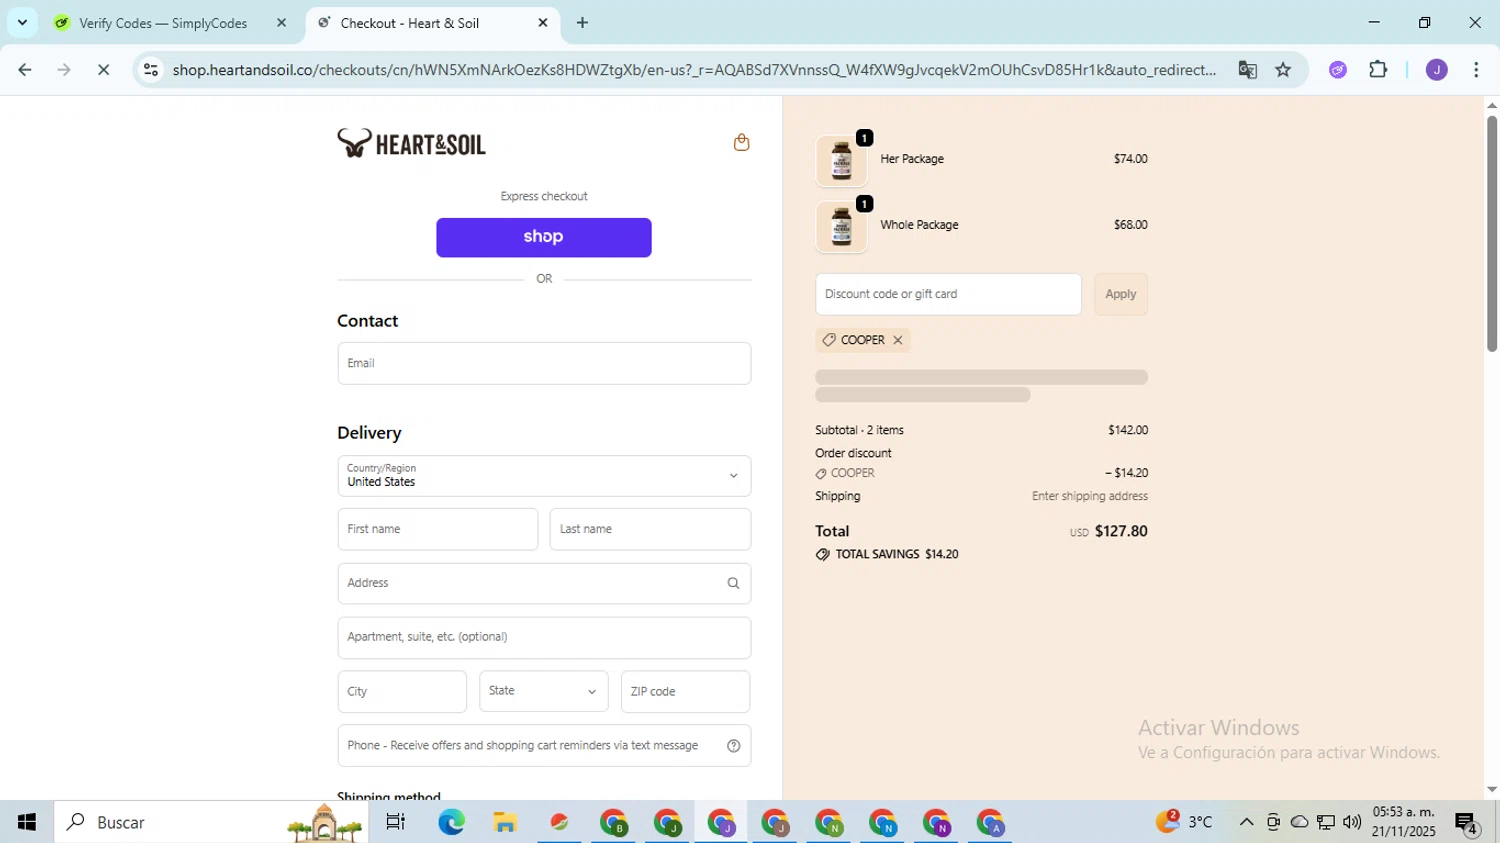This screenshot has width=1500, height=843.
Task: Expand the State dropdown
Action: pyautogui.click(x=544, y=691)
